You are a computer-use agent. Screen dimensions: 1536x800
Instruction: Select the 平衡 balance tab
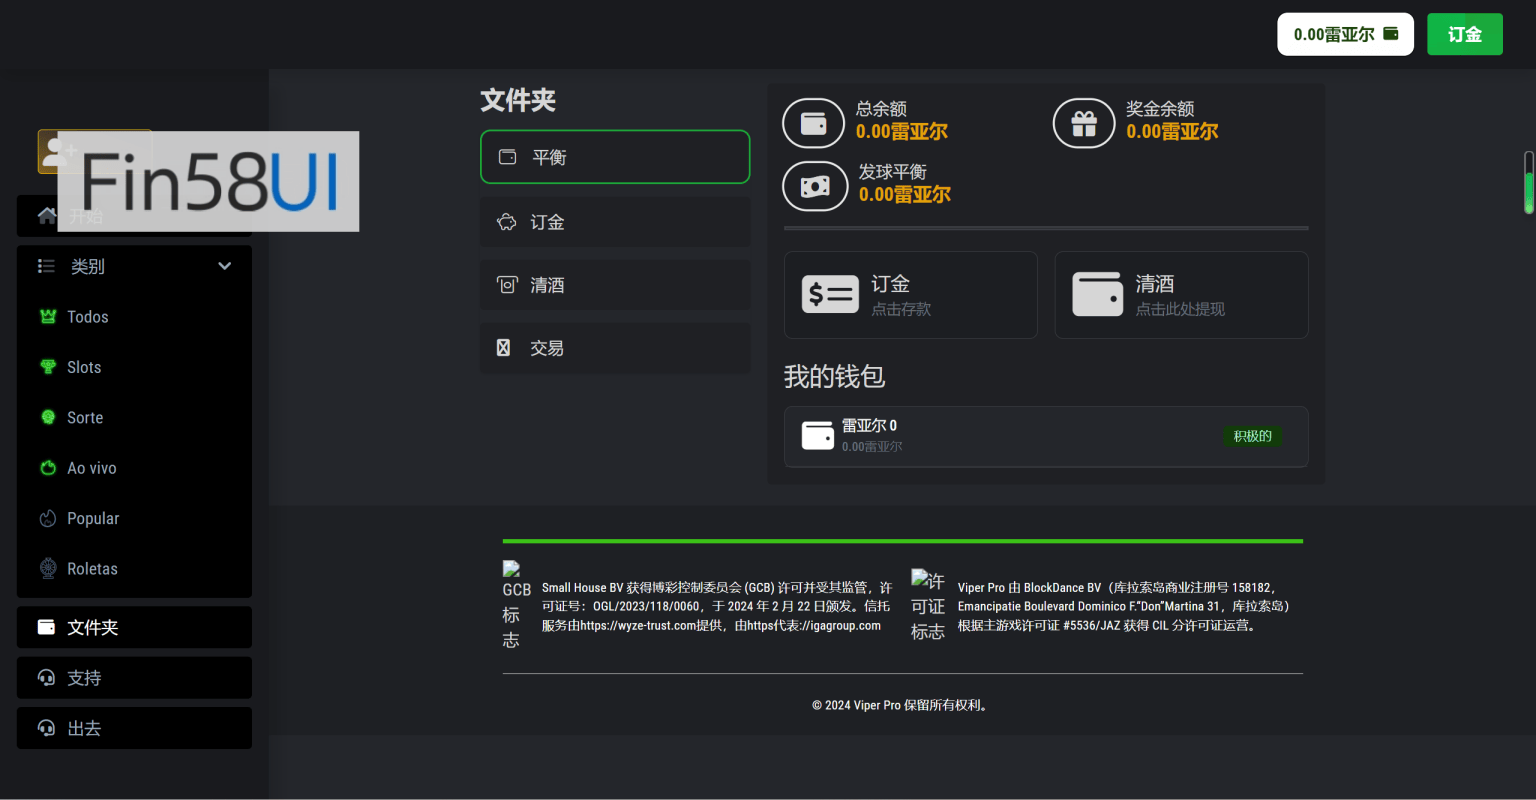614,157
